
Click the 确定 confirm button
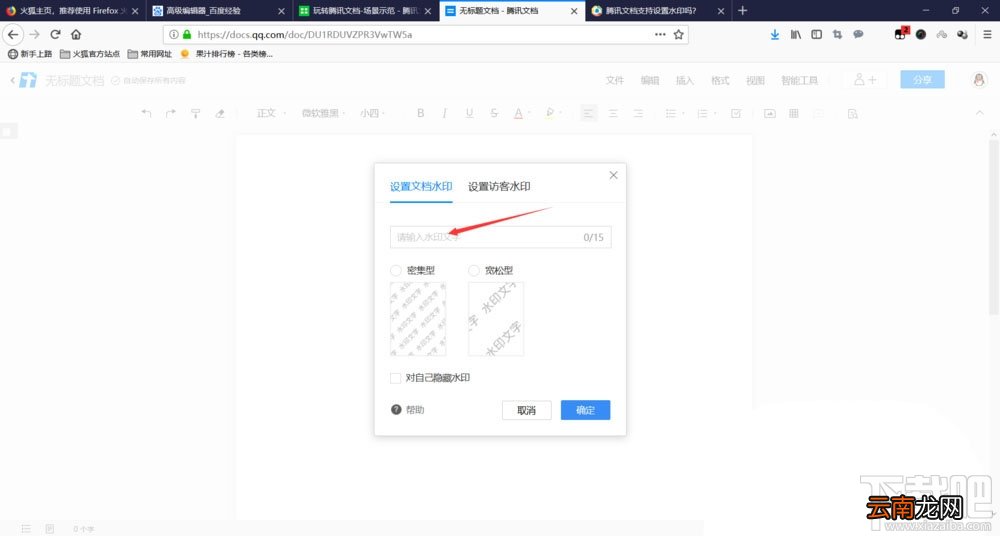click(x=585, y=410)
